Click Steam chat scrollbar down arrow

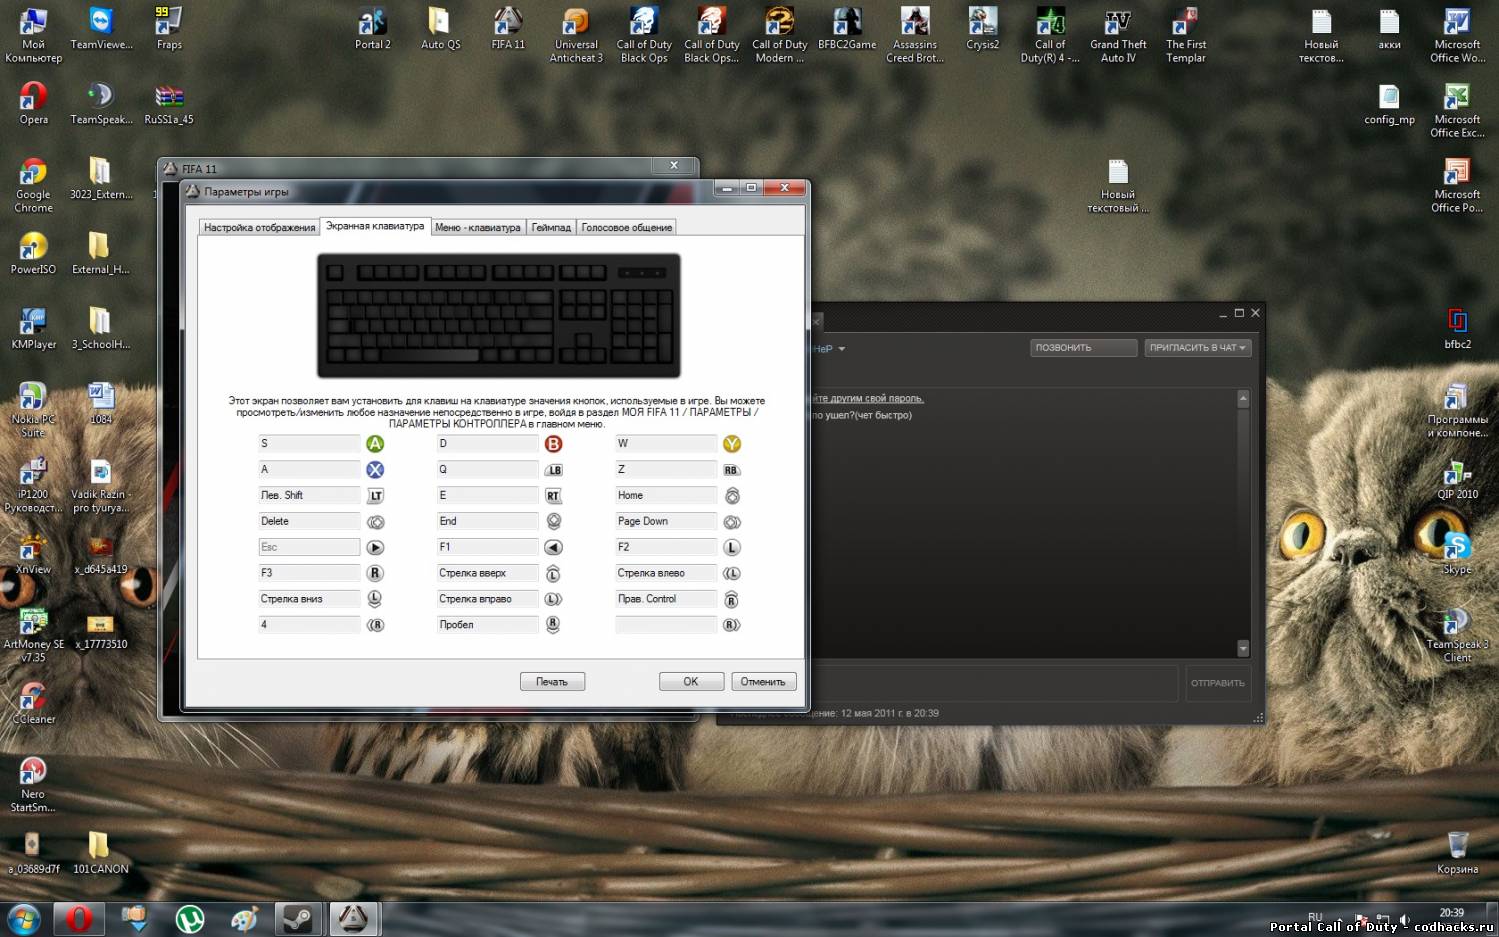(x=1243, y=649)
